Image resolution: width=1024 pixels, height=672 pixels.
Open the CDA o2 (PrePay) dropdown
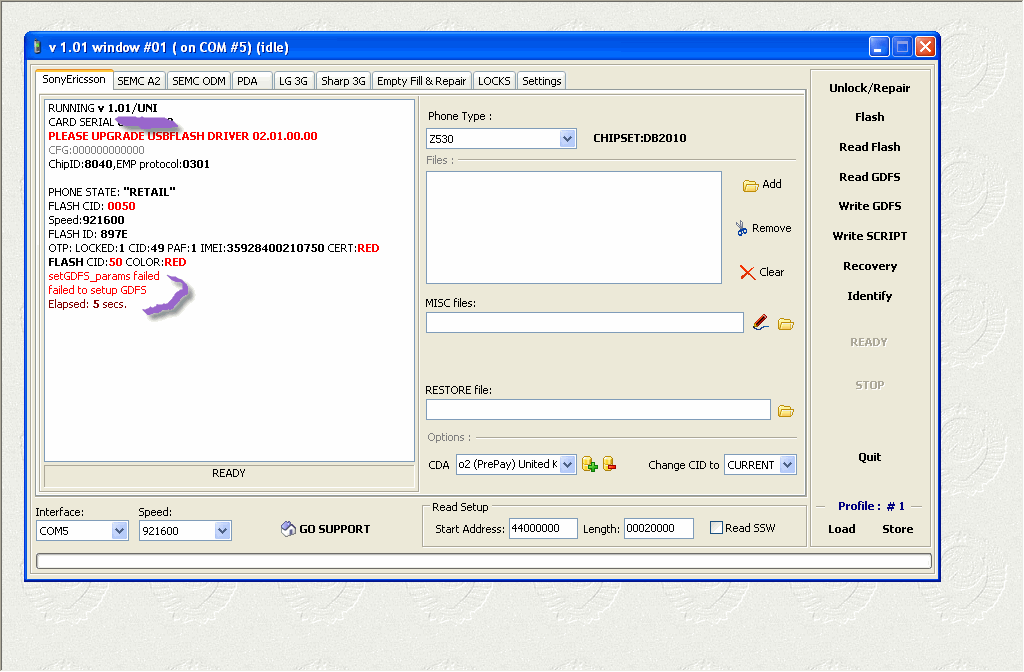[568, 465]
